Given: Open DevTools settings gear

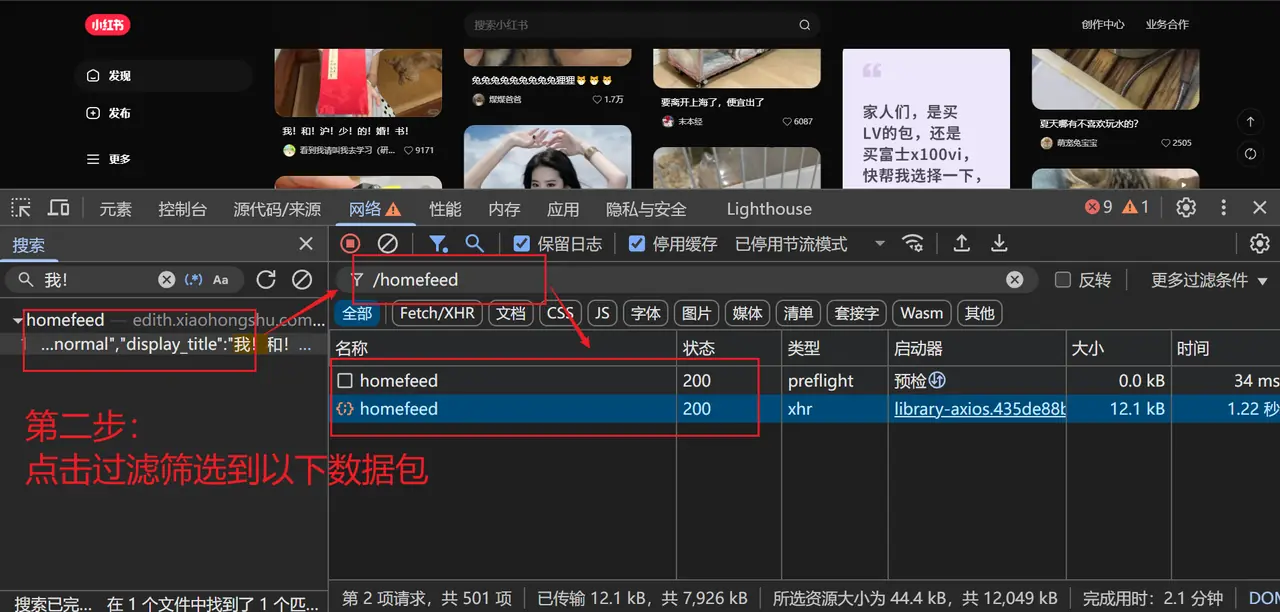Looking at the screenshot, I should (x=1186, y=207).
